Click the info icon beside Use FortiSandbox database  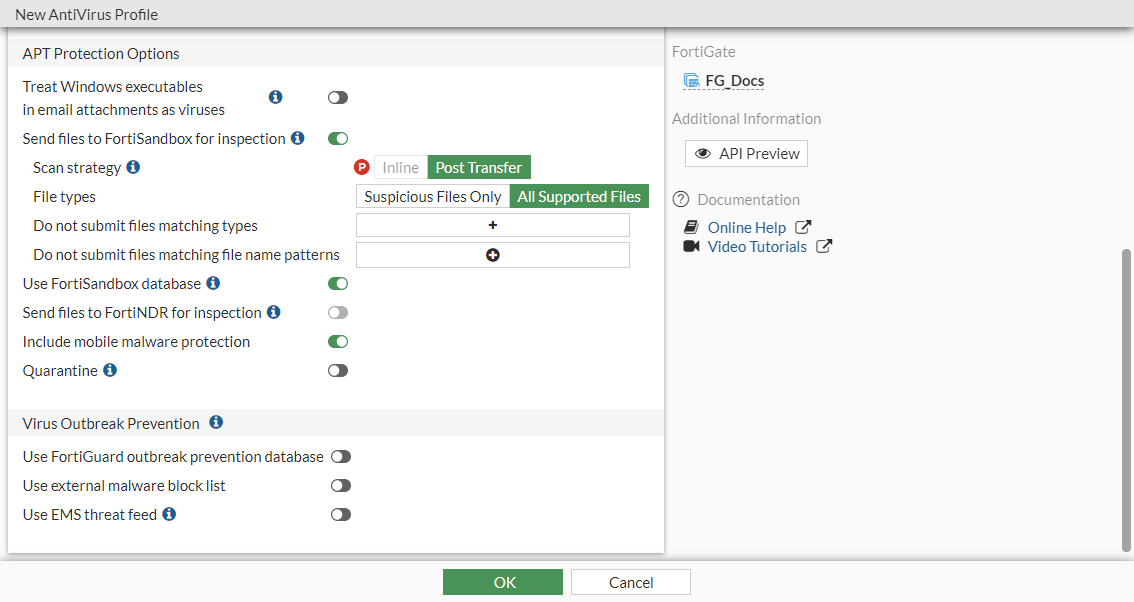coord(211,283)
